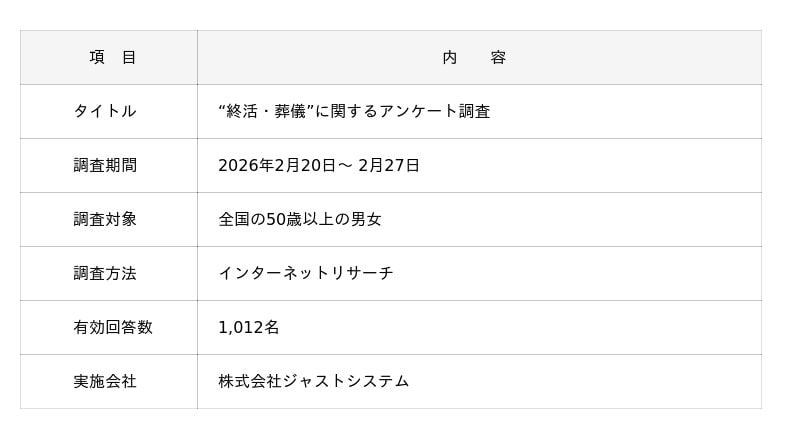Click the word 終活 in the title
This screenshot has width=800, height=439.
pyautogui.click(x=242, y=111)
